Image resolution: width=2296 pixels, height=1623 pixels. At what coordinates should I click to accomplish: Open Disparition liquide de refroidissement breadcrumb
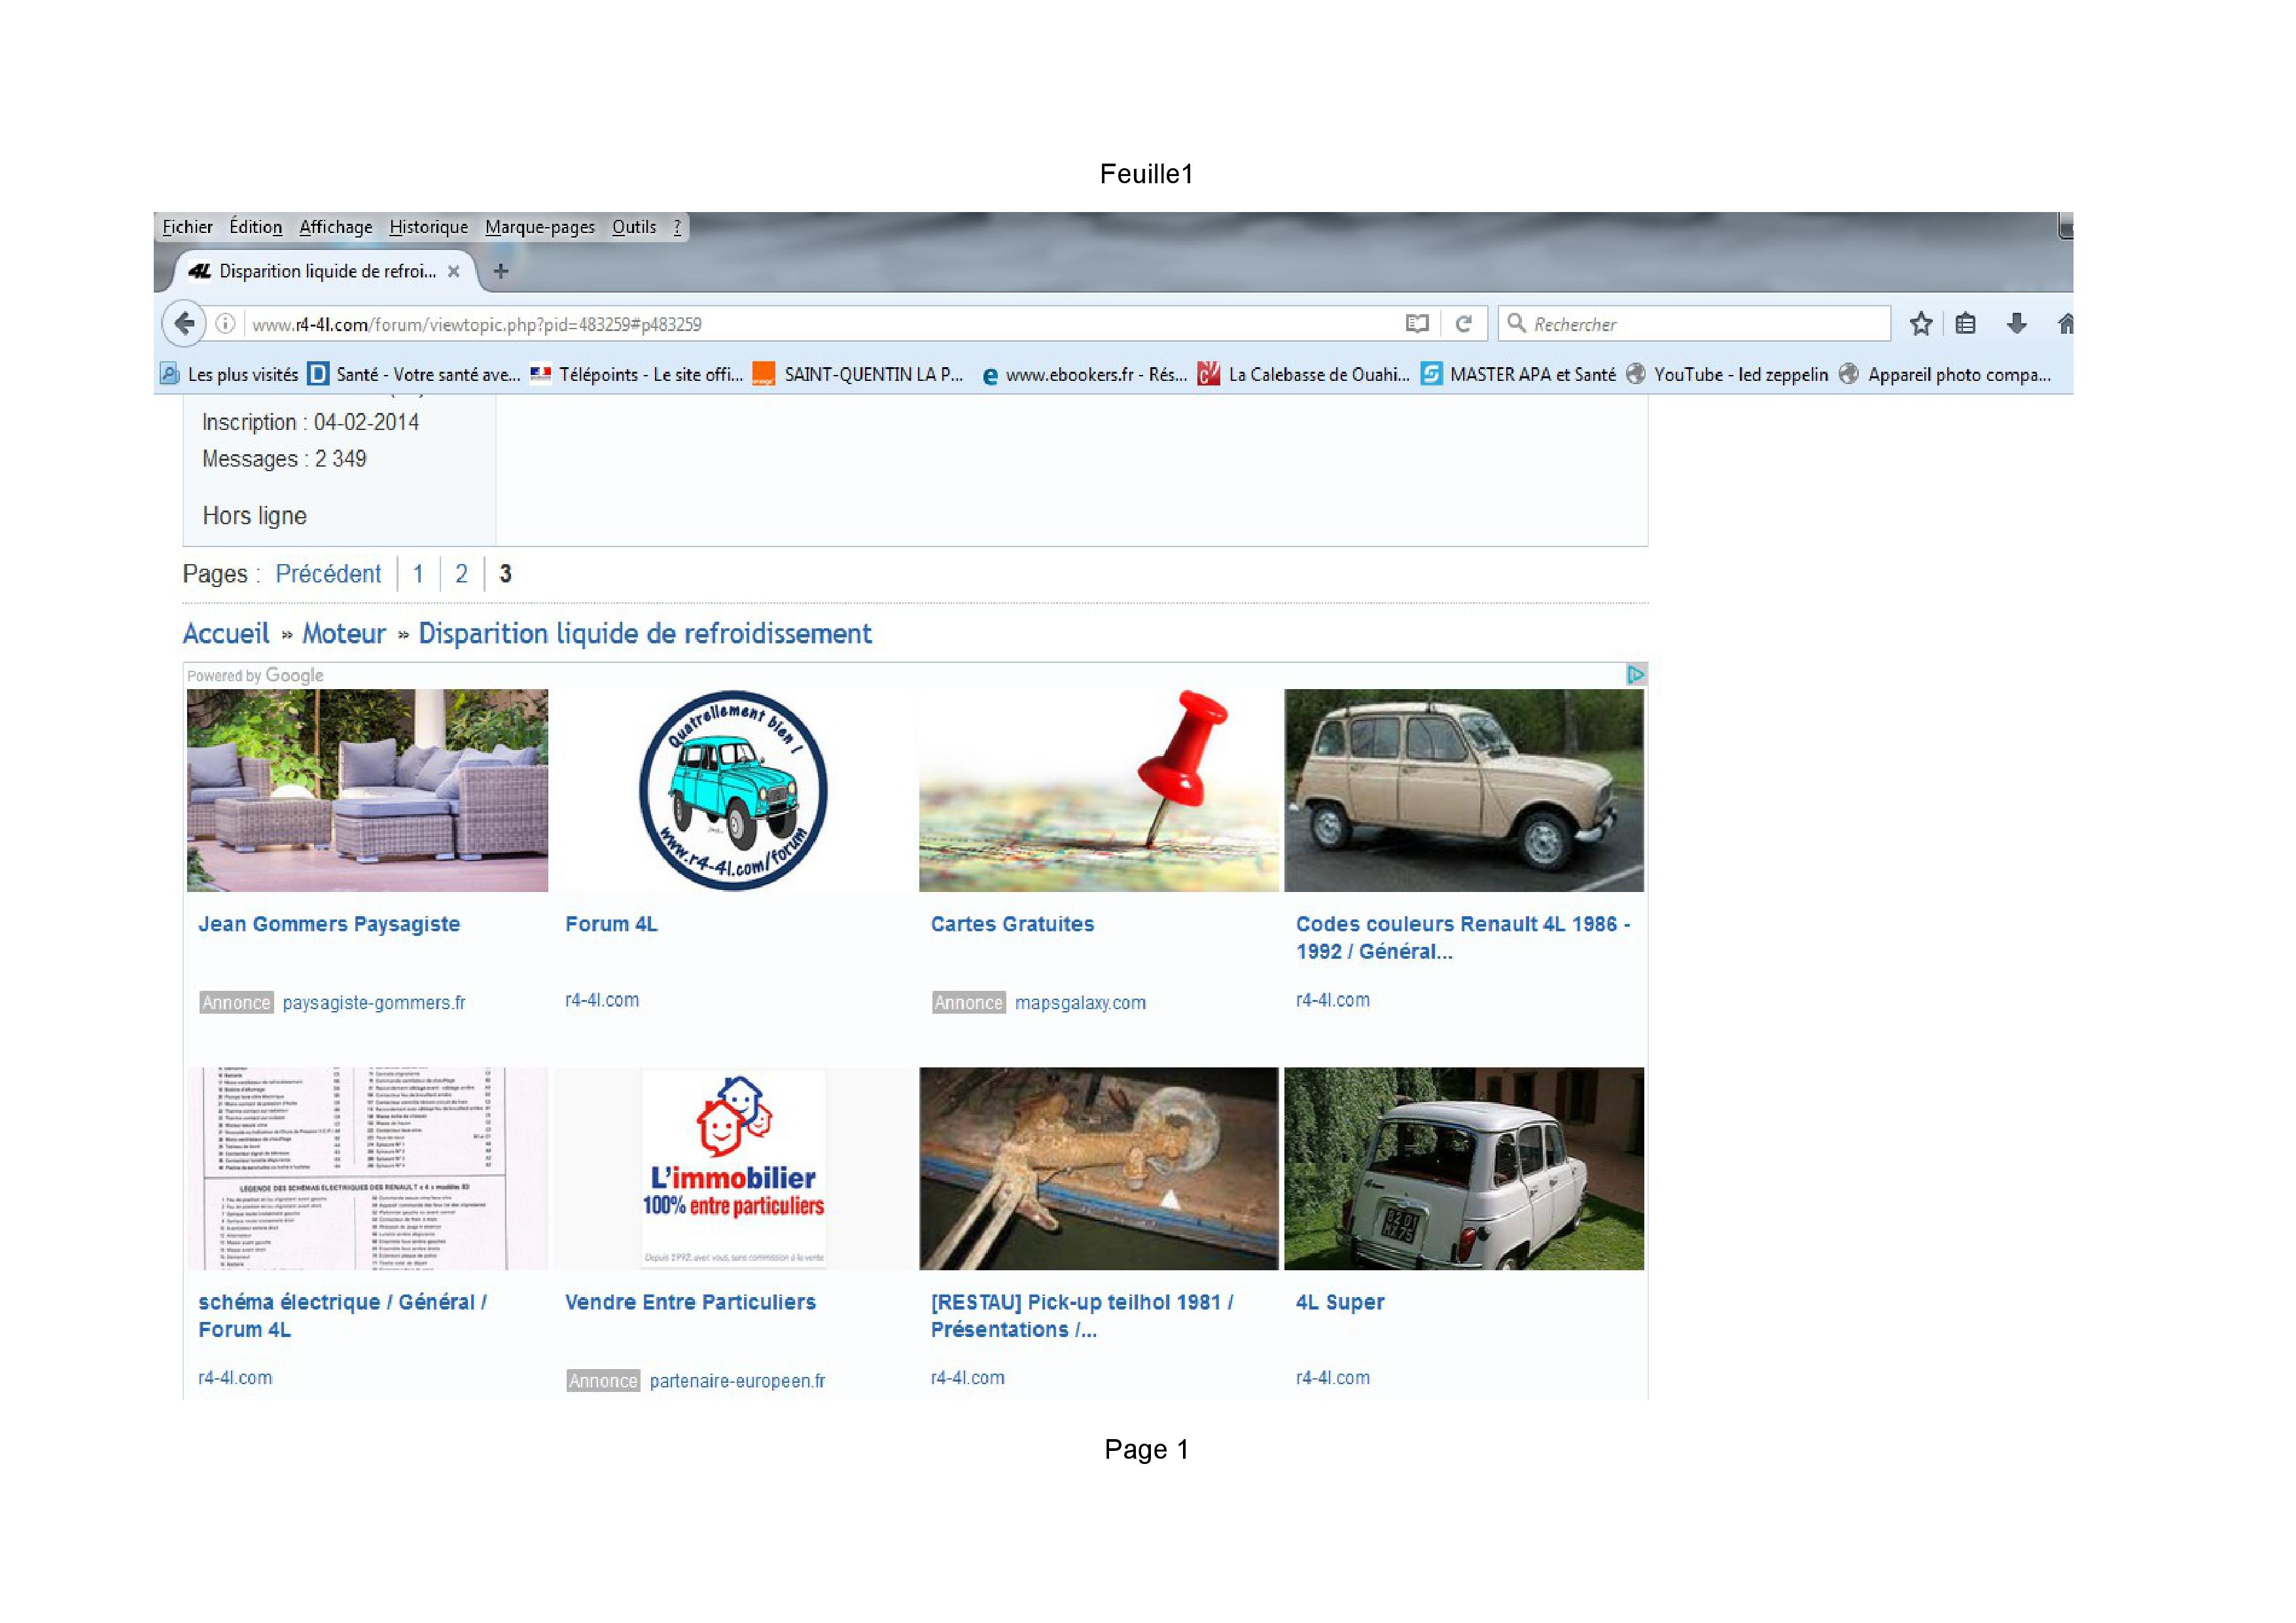tap(645, 633)
